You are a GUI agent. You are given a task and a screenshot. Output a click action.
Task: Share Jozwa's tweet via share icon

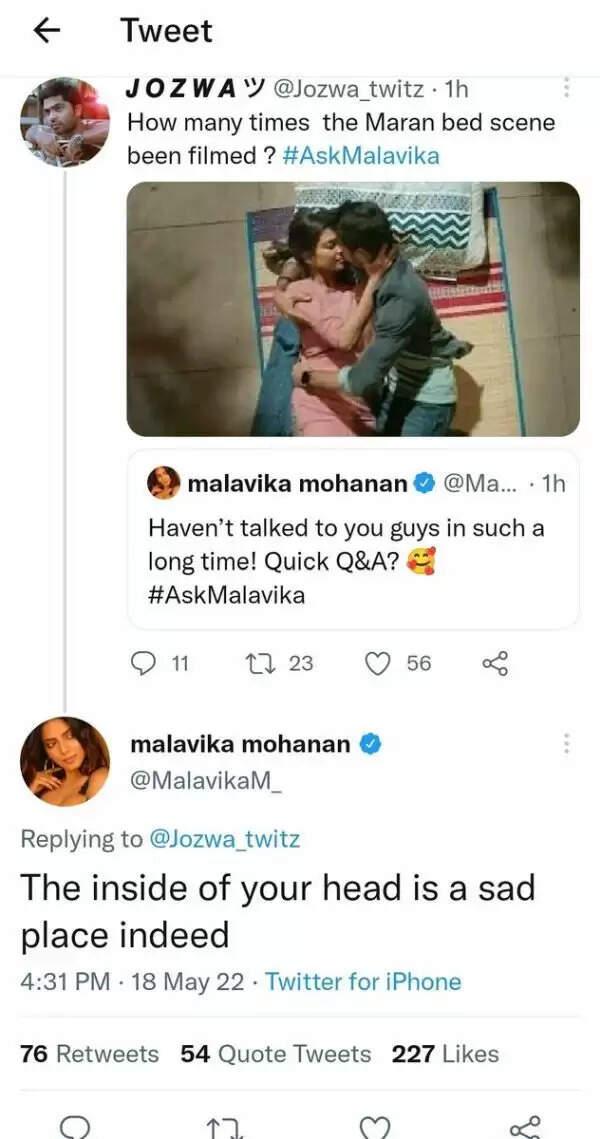(x=496, y=662)
